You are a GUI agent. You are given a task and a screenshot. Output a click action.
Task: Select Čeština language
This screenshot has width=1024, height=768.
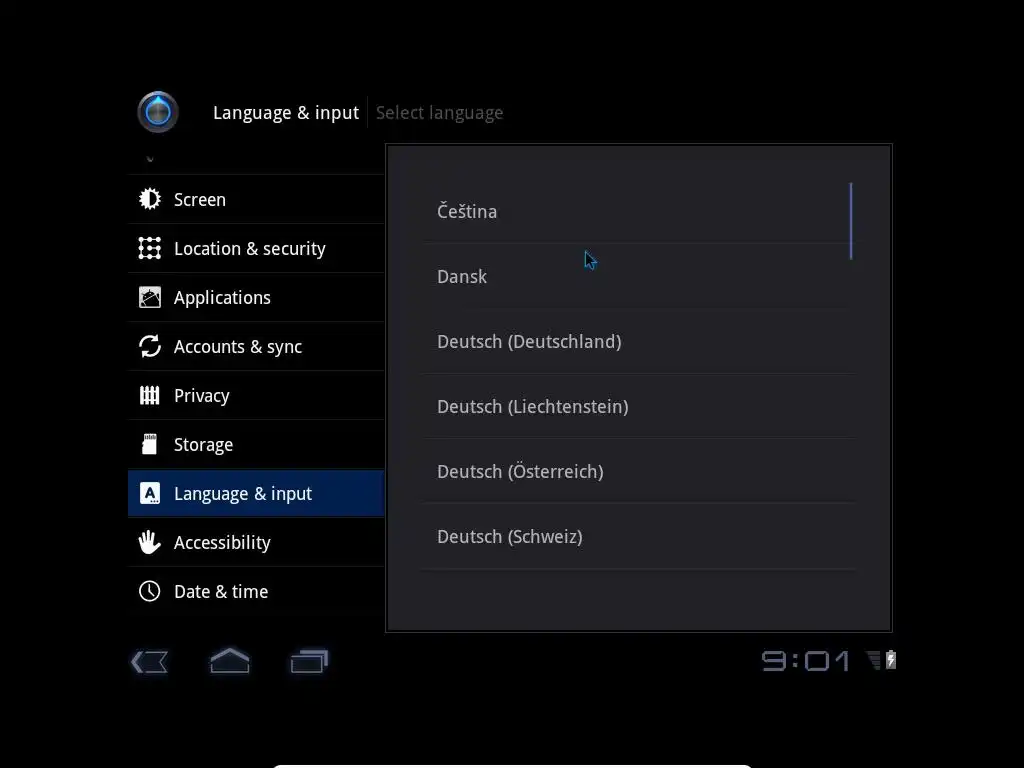[x=638, y=212]
